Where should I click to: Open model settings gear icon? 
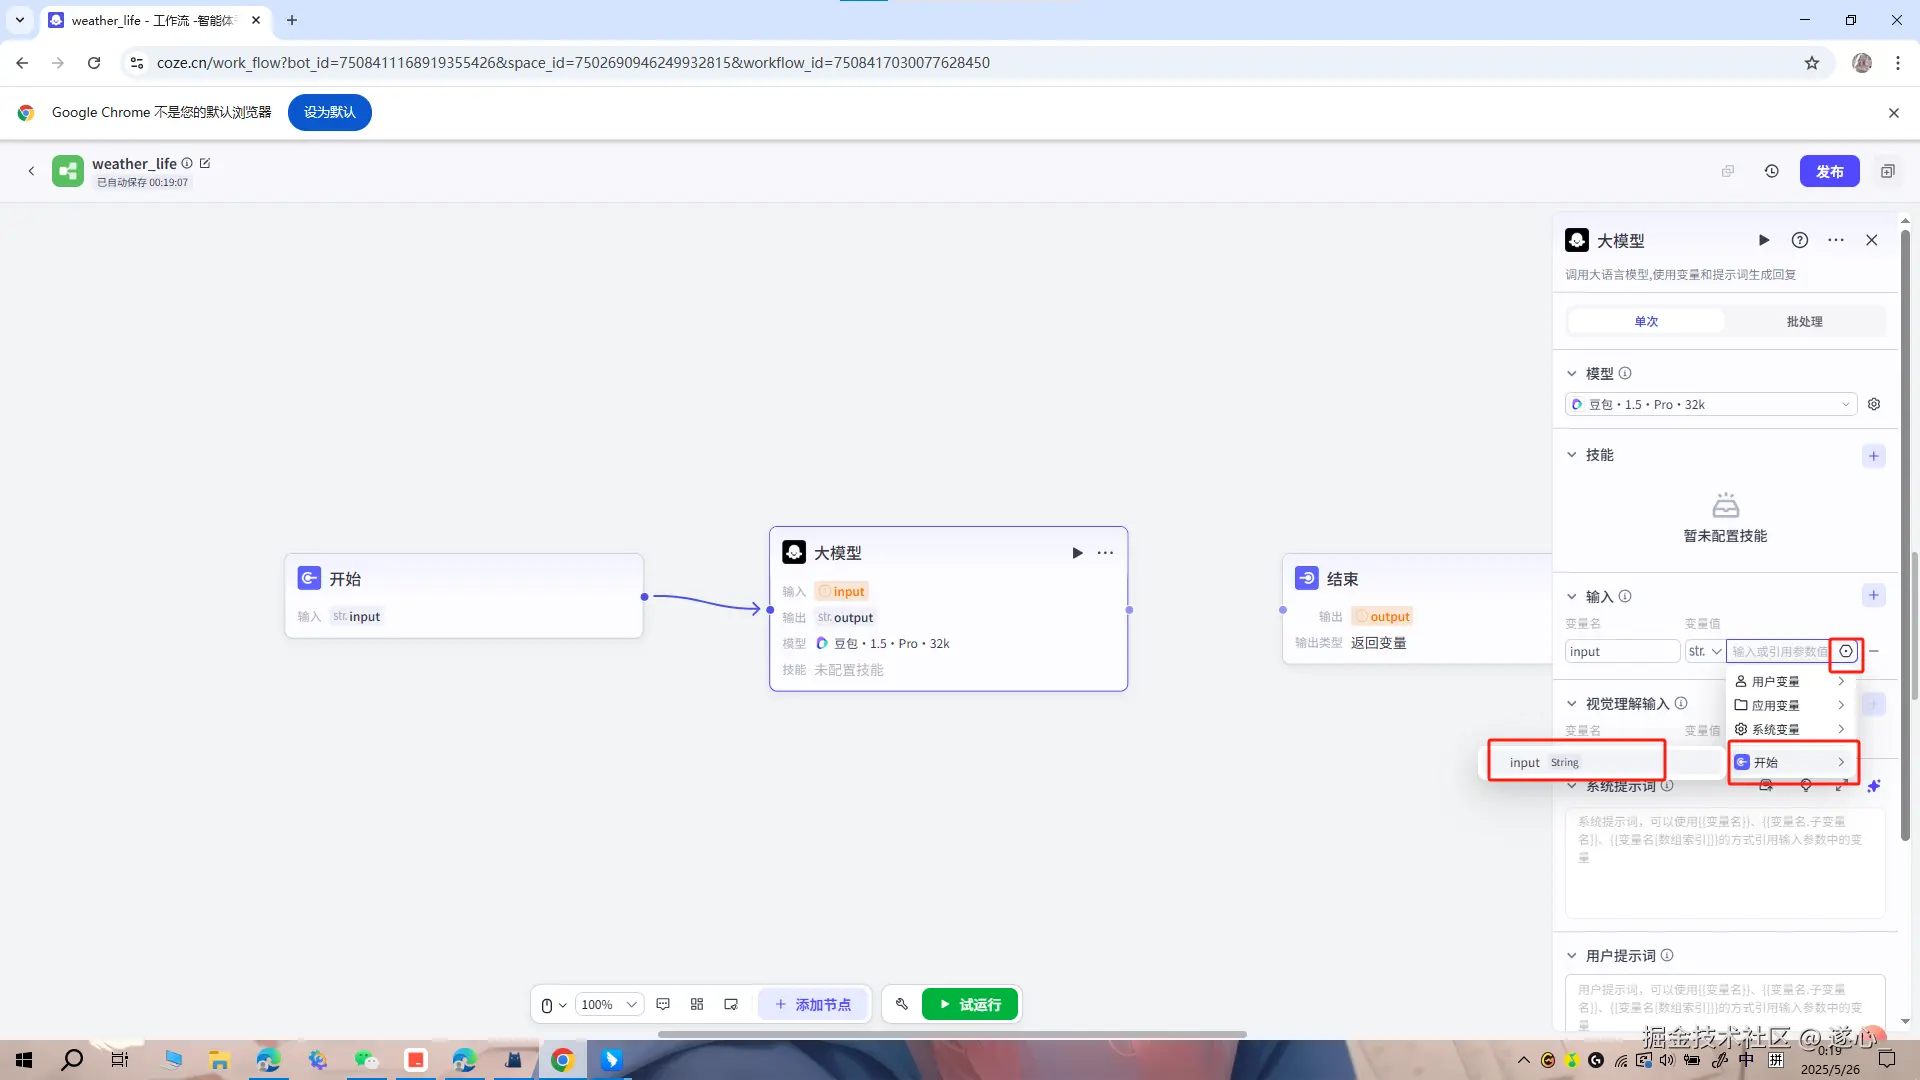click(1874, 404)
